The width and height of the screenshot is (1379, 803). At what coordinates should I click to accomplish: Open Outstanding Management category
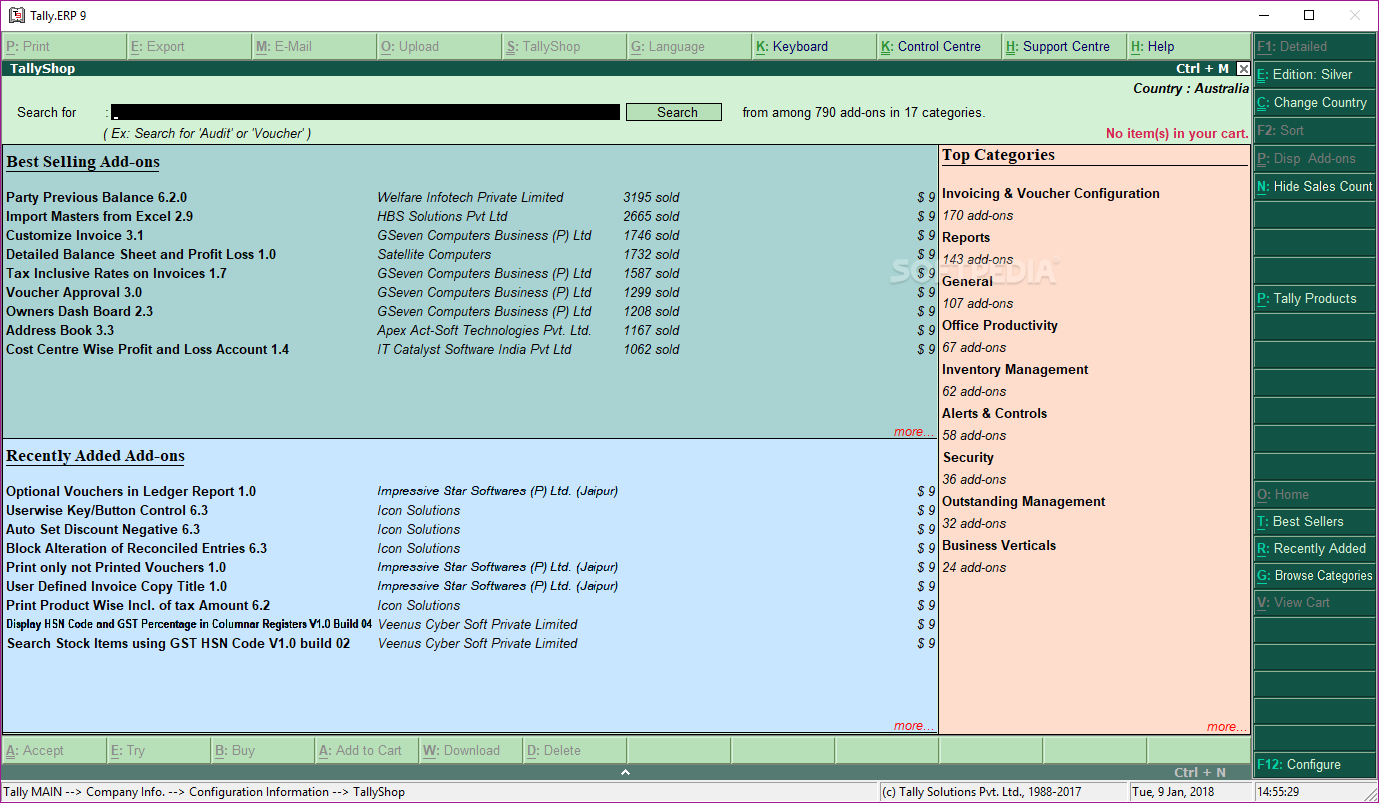(x=1024, y=501)
